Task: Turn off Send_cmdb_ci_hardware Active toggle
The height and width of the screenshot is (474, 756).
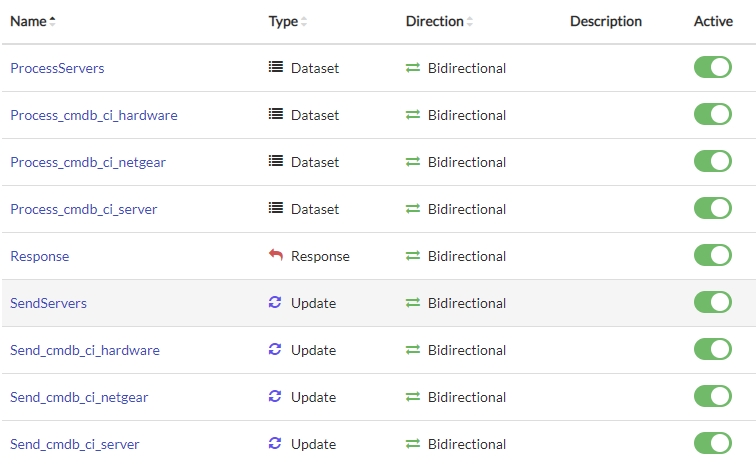Action: point(713,350)
